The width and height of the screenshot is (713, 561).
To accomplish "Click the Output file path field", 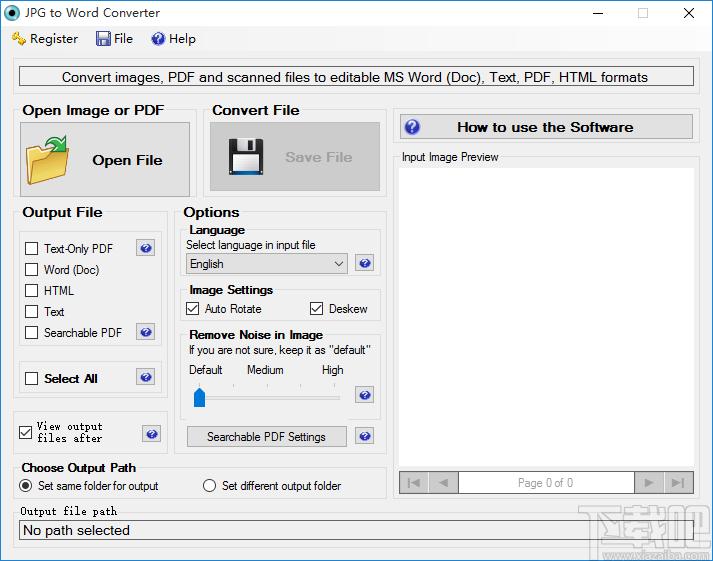I will click(356, 530).
